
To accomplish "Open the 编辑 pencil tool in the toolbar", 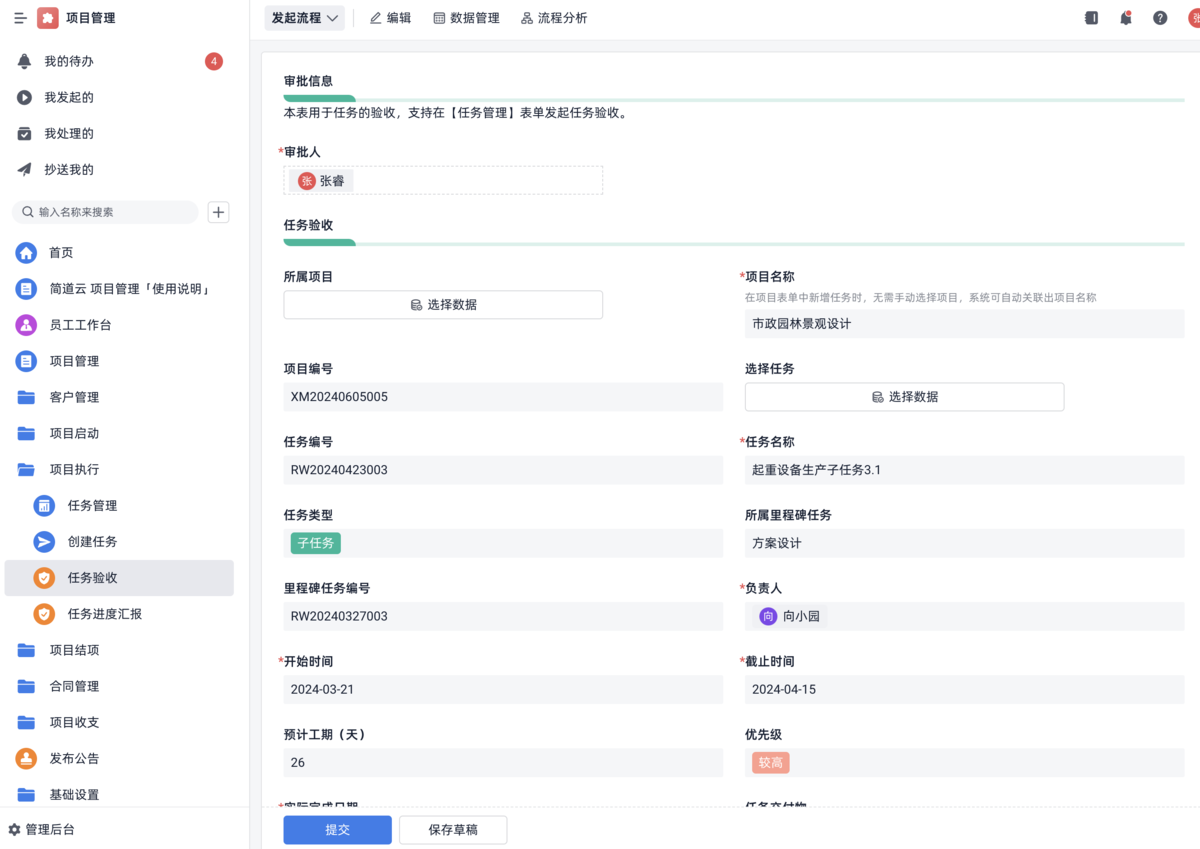I will click(390, 17).
